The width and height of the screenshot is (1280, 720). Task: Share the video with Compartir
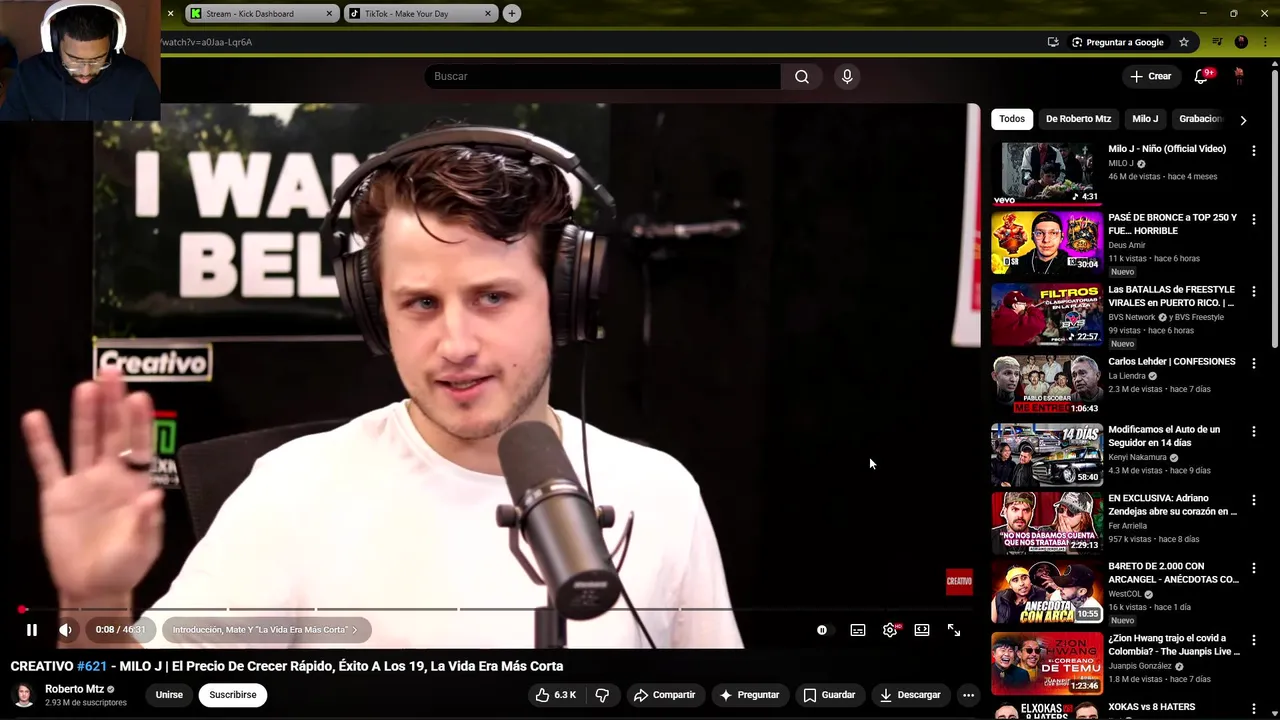click(x=665, y=695)
